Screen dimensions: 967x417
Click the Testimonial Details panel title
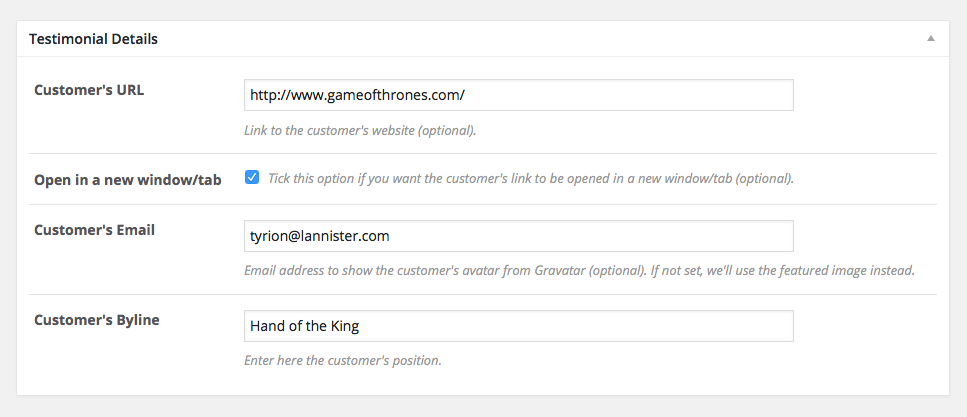[93, 39]
